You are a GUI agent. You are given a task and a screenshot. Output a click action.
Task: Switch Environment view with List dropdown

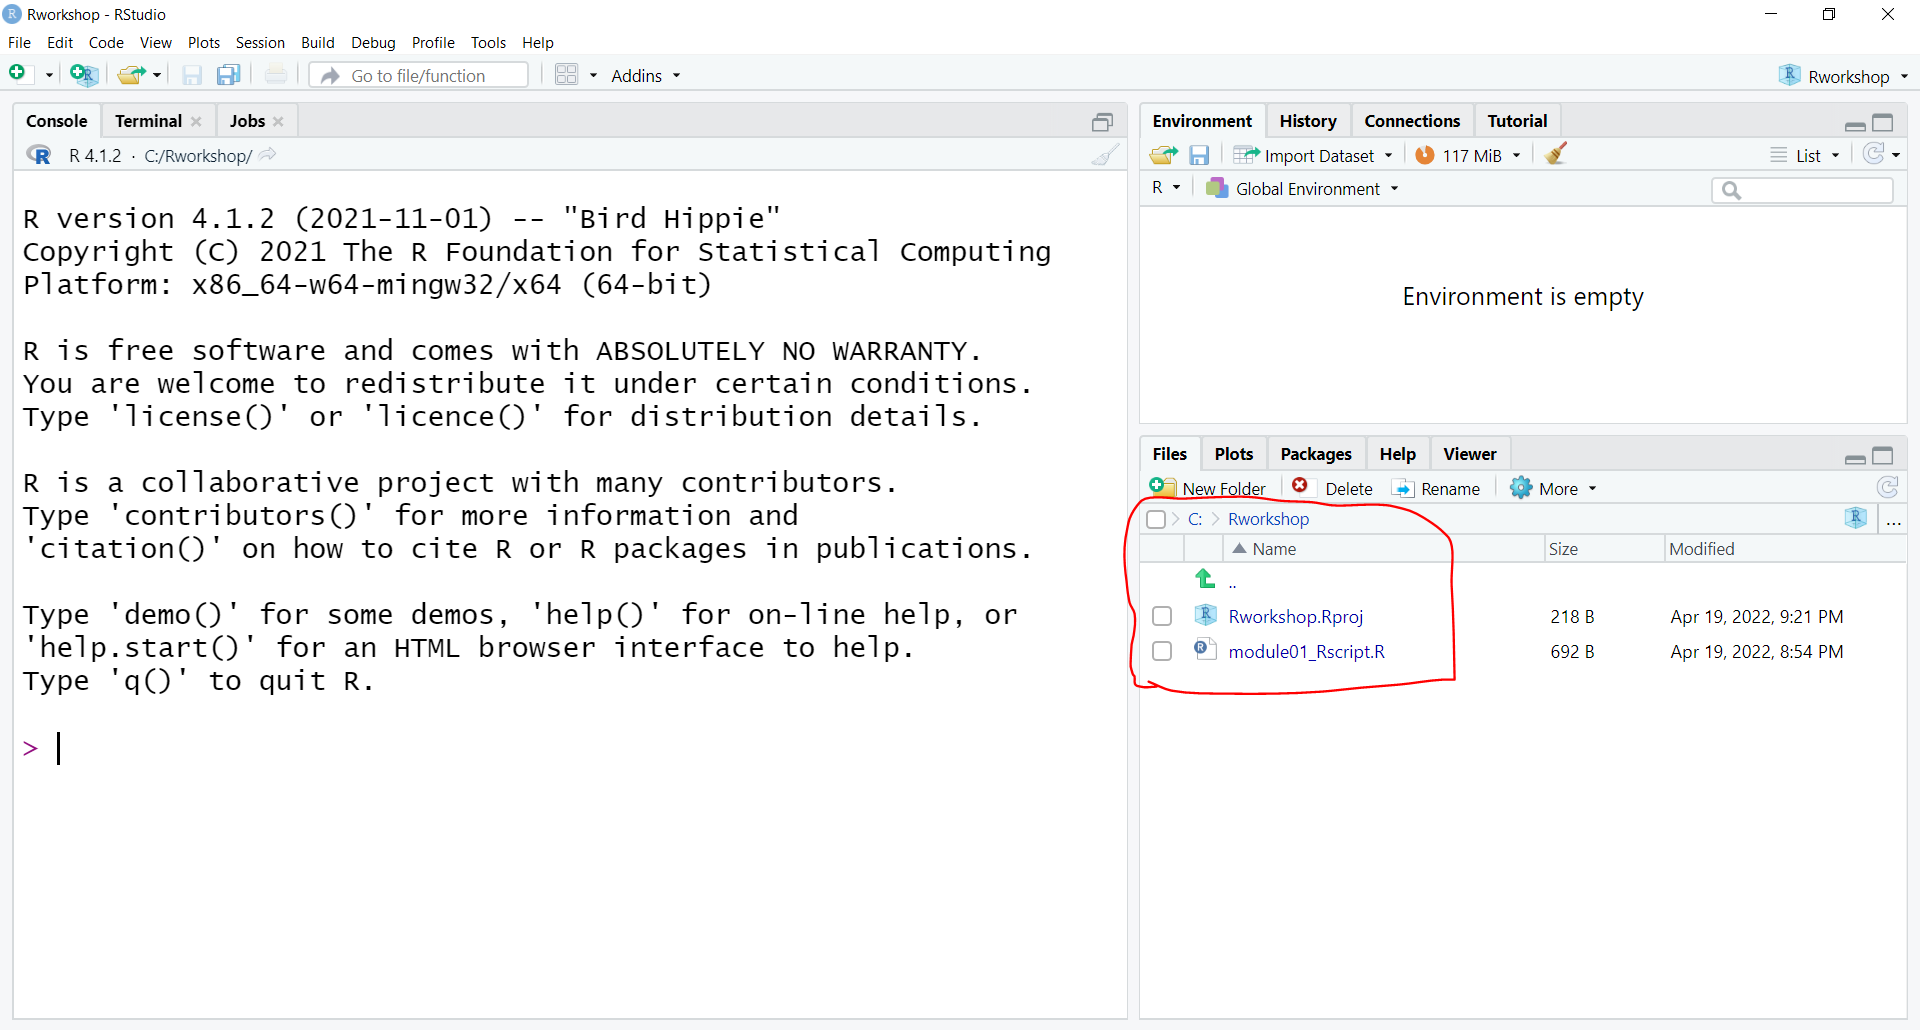(1805, 155)
